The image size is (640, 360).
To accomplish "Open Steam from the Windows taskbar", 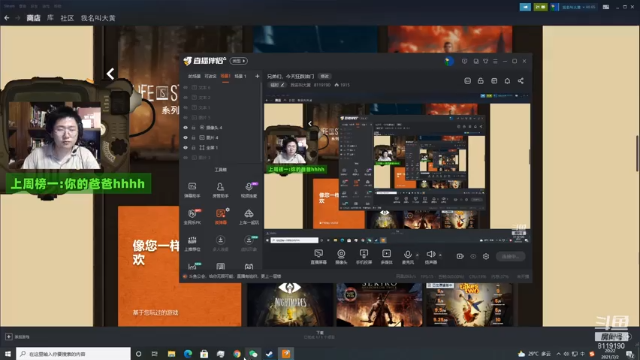I will (269, 353).
